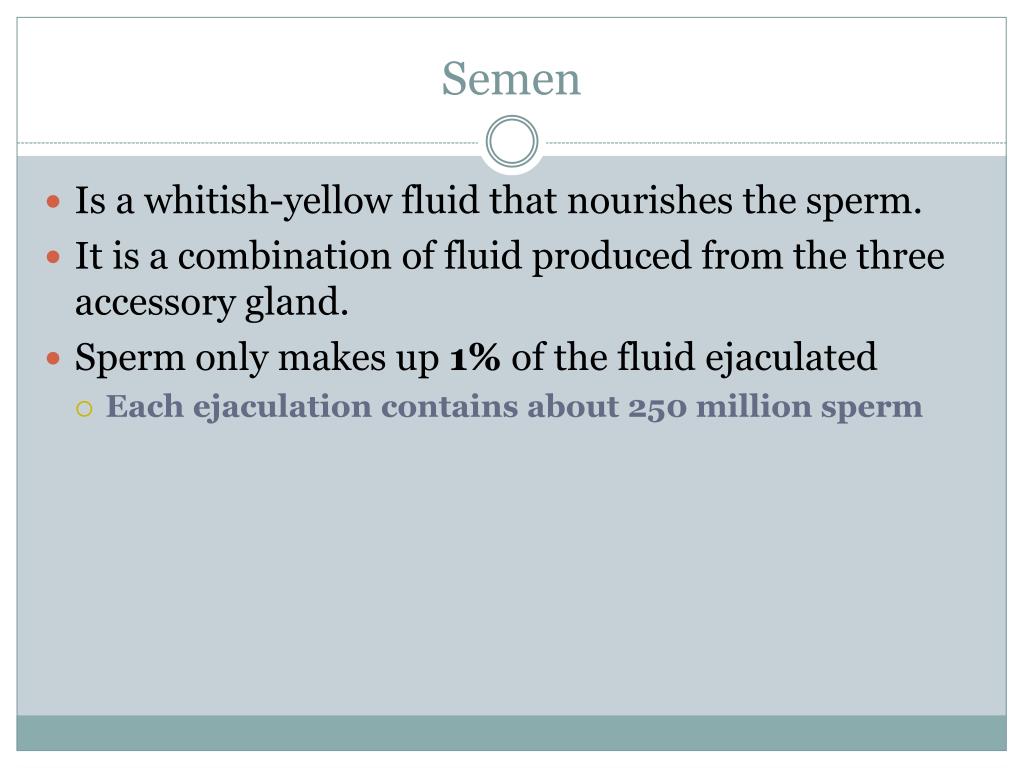Screen dimensions: 1024x768
Task: Click the teal footer bar of the slide
Action: coord(511,733)
